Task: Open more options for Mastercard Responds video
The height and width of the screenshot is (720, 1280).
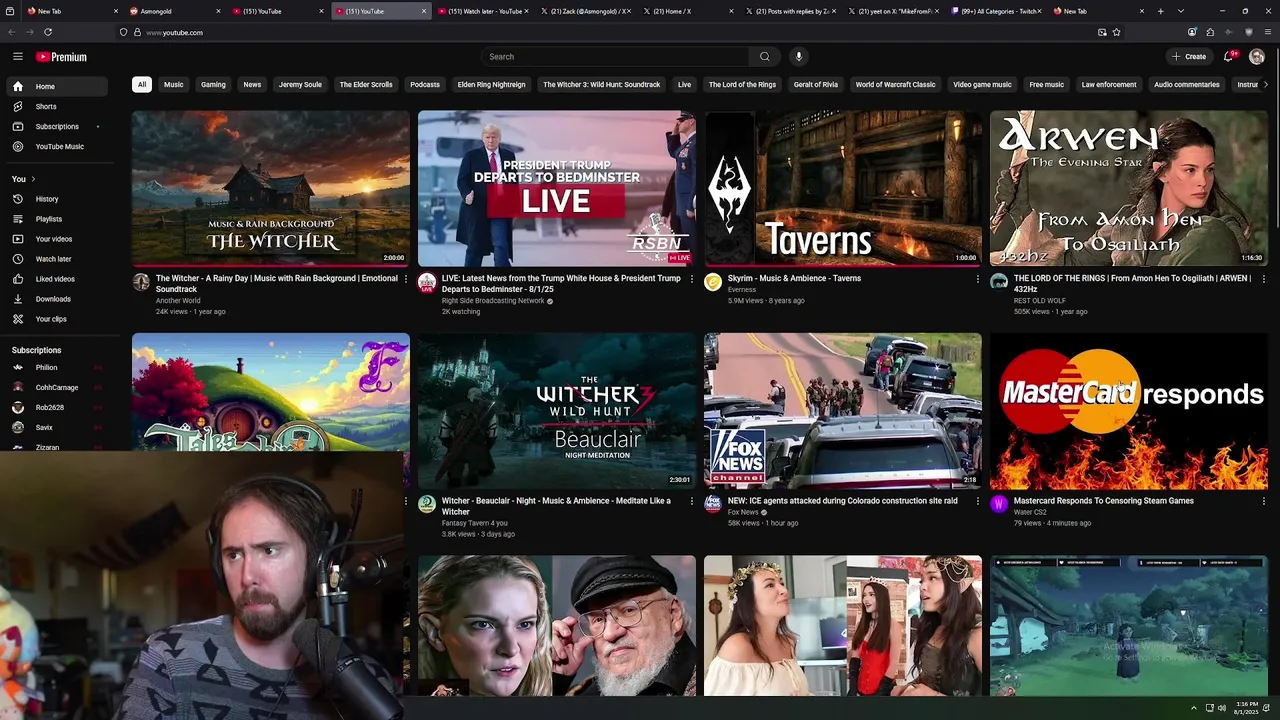Action: point(1263,501)
